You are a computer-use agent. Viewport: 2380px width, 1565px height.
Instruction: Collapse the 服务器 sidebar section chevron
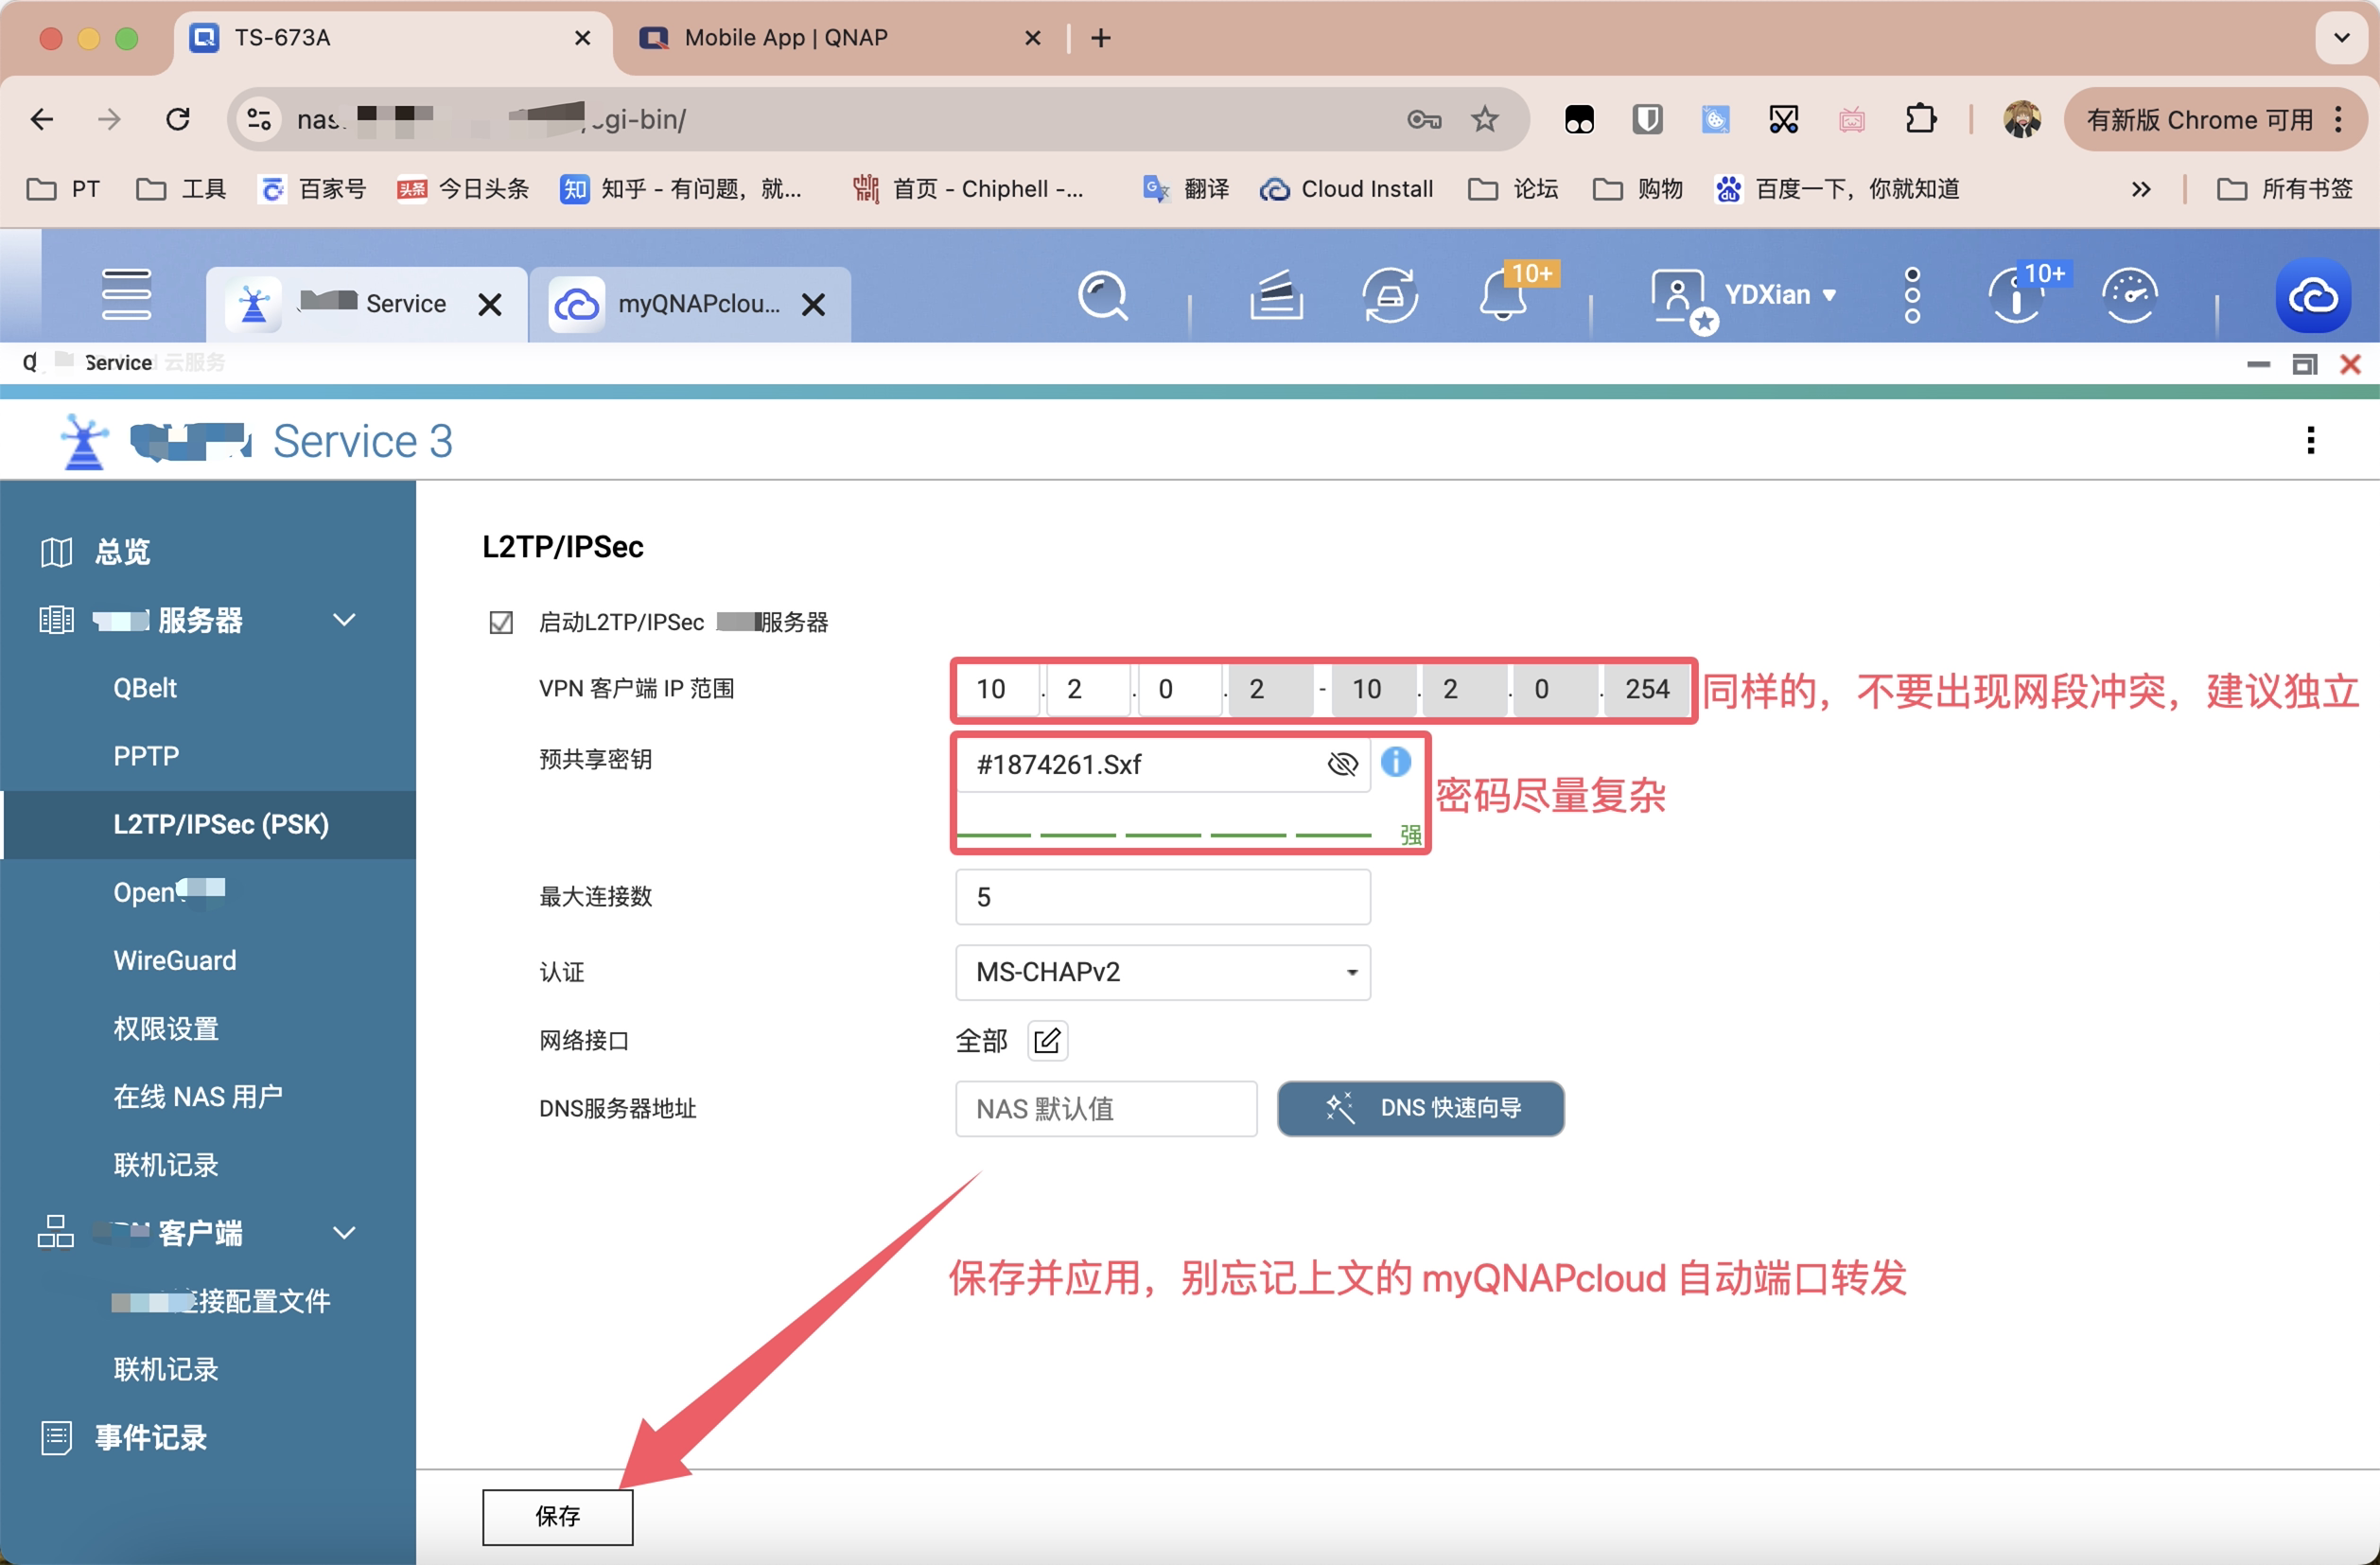pos(344,619)
